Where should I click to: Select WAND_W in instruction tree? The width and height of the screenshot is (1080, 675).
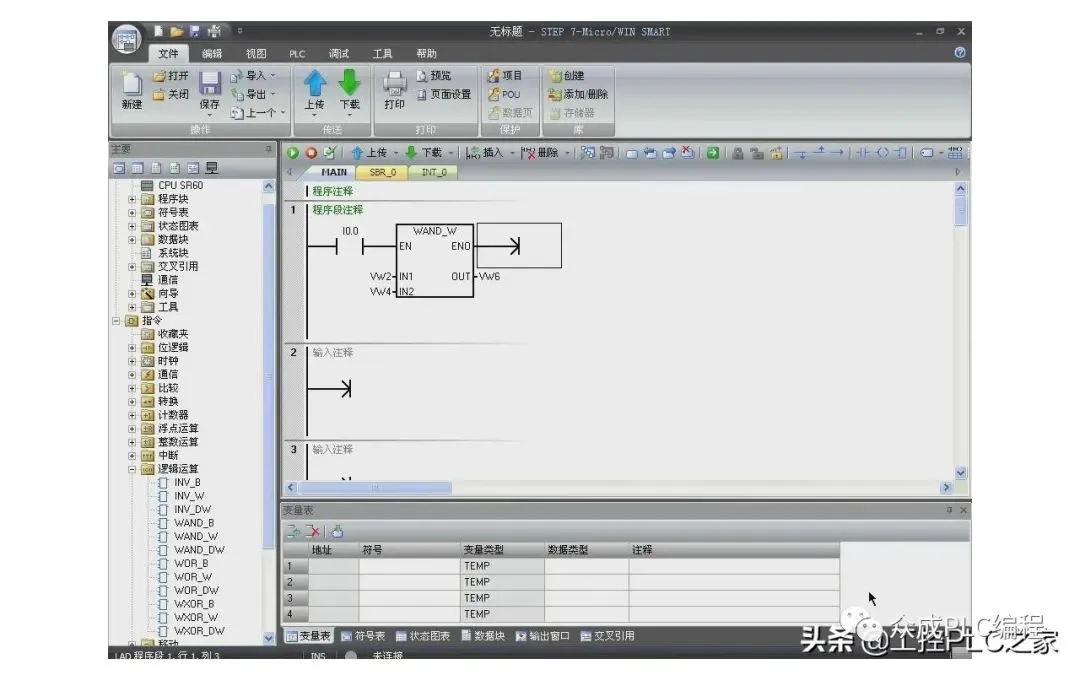tap(196, 537)
